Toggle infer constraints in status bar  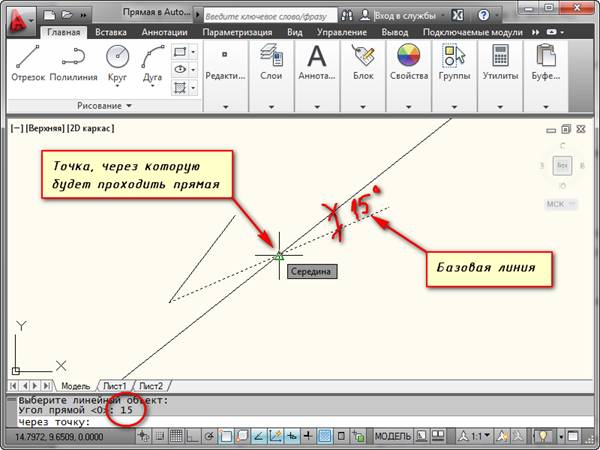pyautogui.click(x=144, y=436)
